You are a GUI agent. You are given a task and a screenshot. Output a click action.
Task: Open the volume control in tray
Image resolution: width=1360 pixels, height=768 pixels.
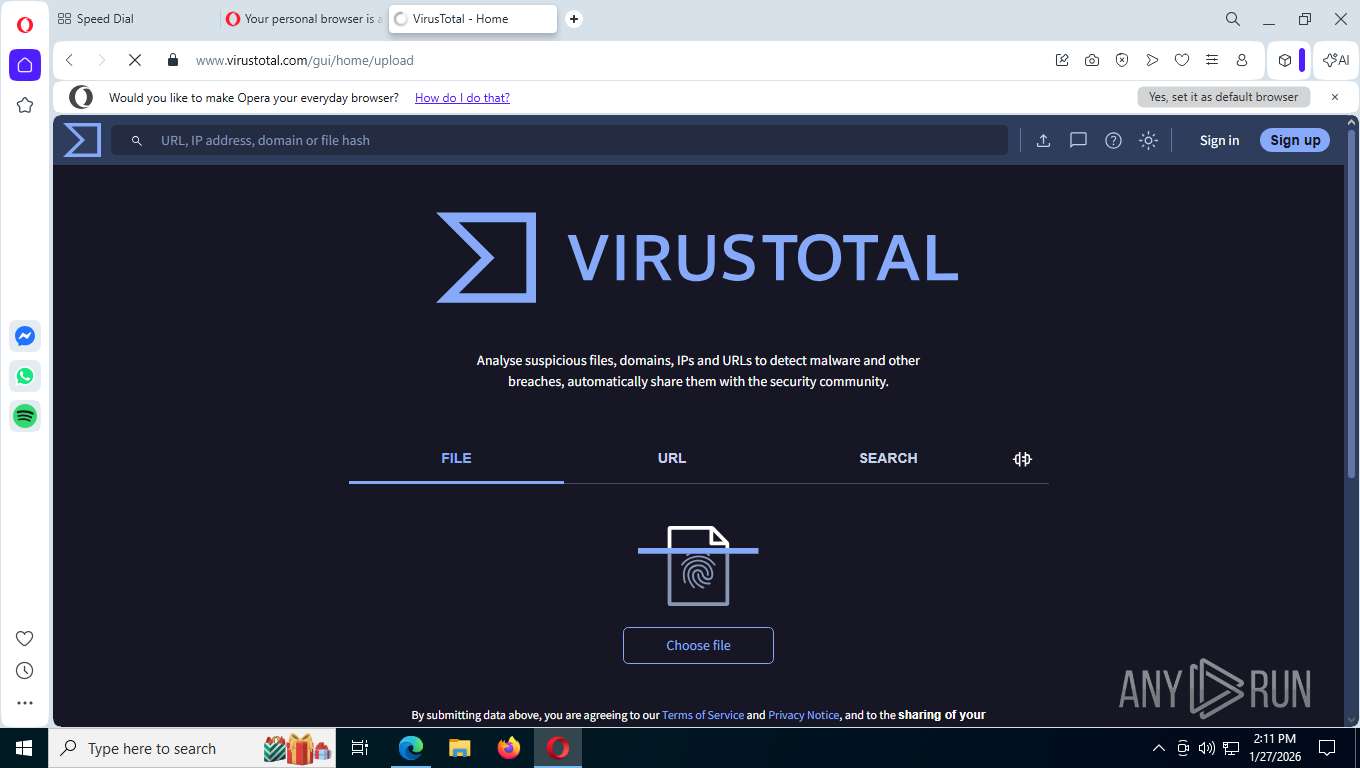[1207, 748]
